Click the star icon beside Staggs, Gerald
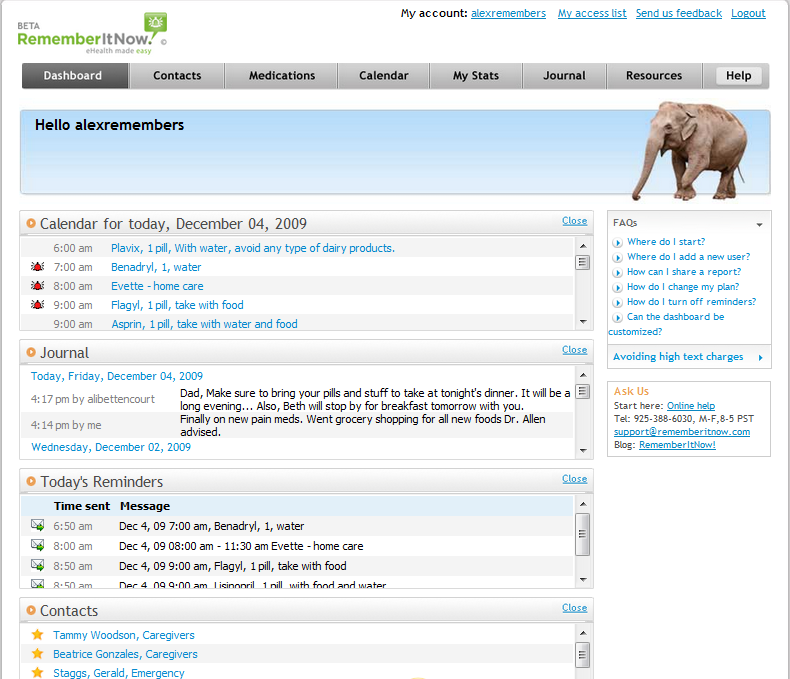 coord(37,672)
